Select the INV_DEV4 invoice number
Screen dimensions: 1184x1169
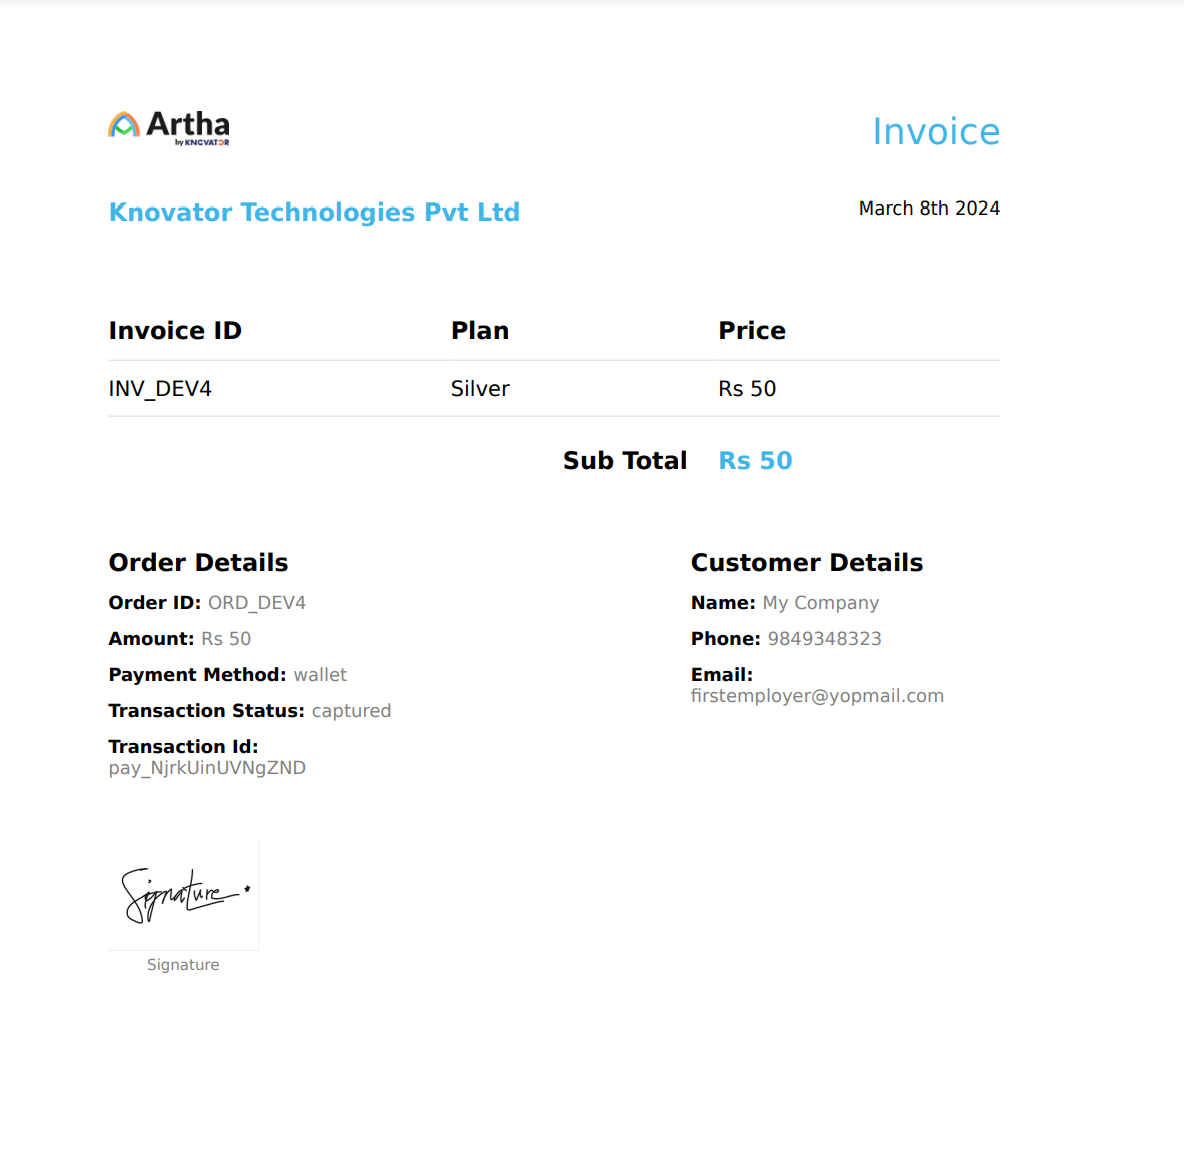click(160, 389)
